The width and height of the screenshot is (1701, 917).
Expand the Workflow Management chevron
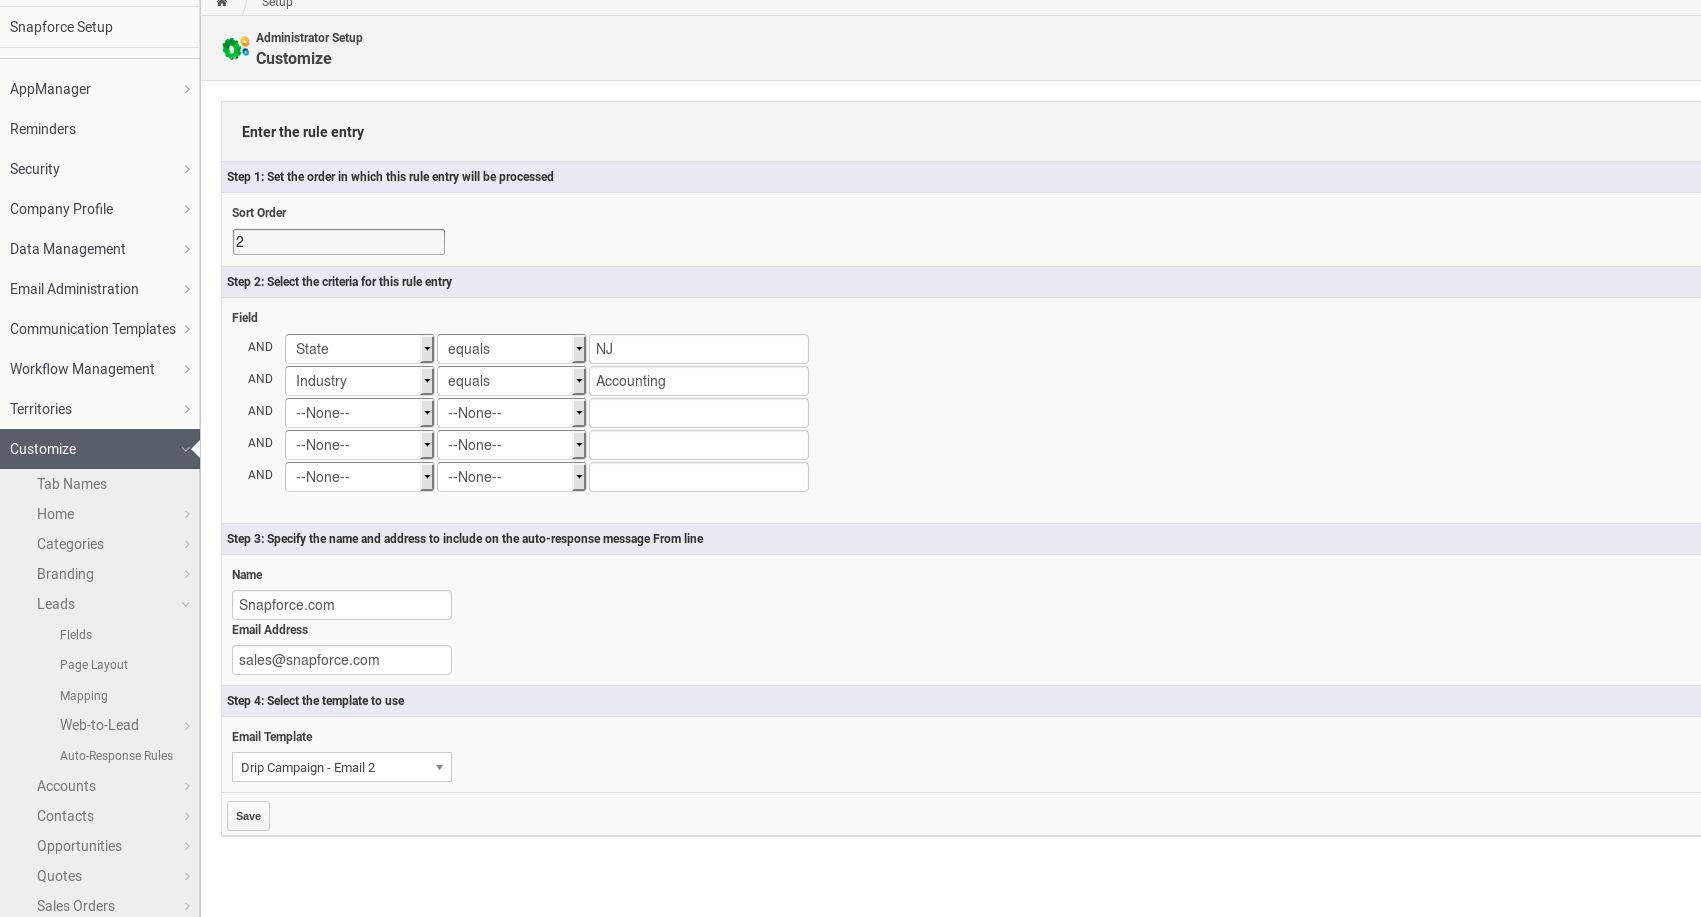tap(187, 369)
